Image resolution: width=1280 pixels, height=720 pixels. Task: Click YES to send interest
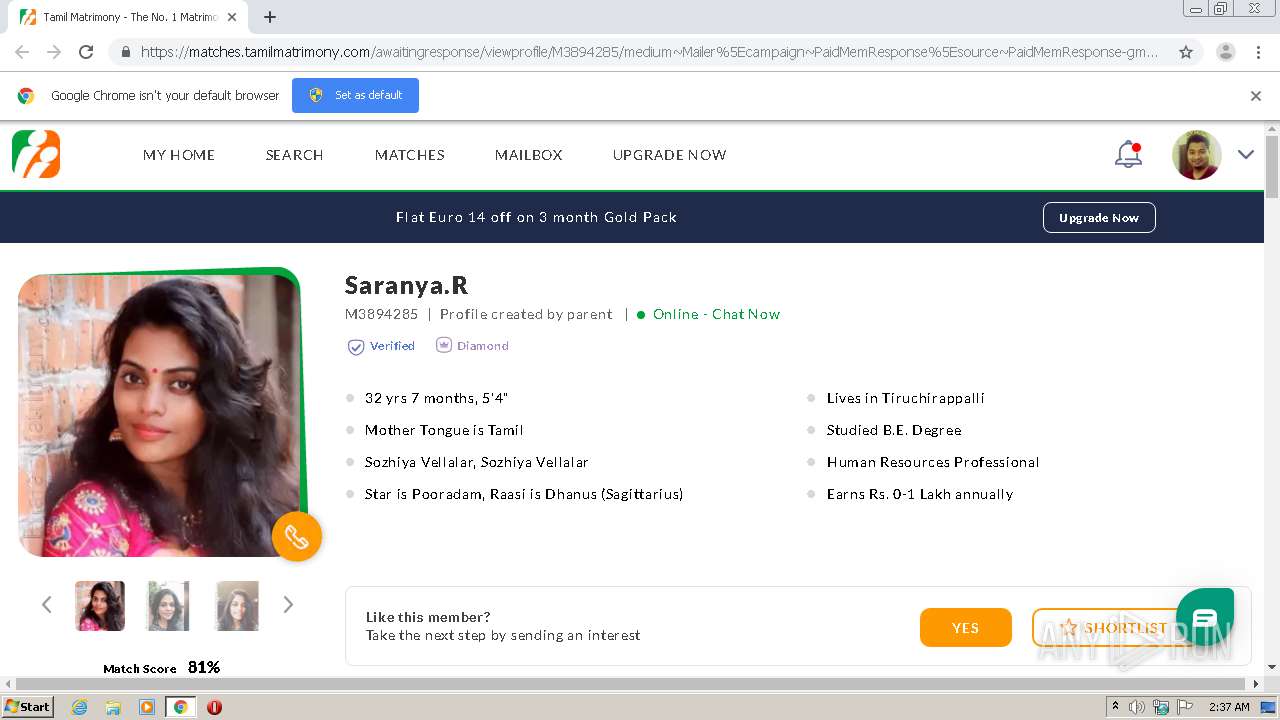coord(965,628)
